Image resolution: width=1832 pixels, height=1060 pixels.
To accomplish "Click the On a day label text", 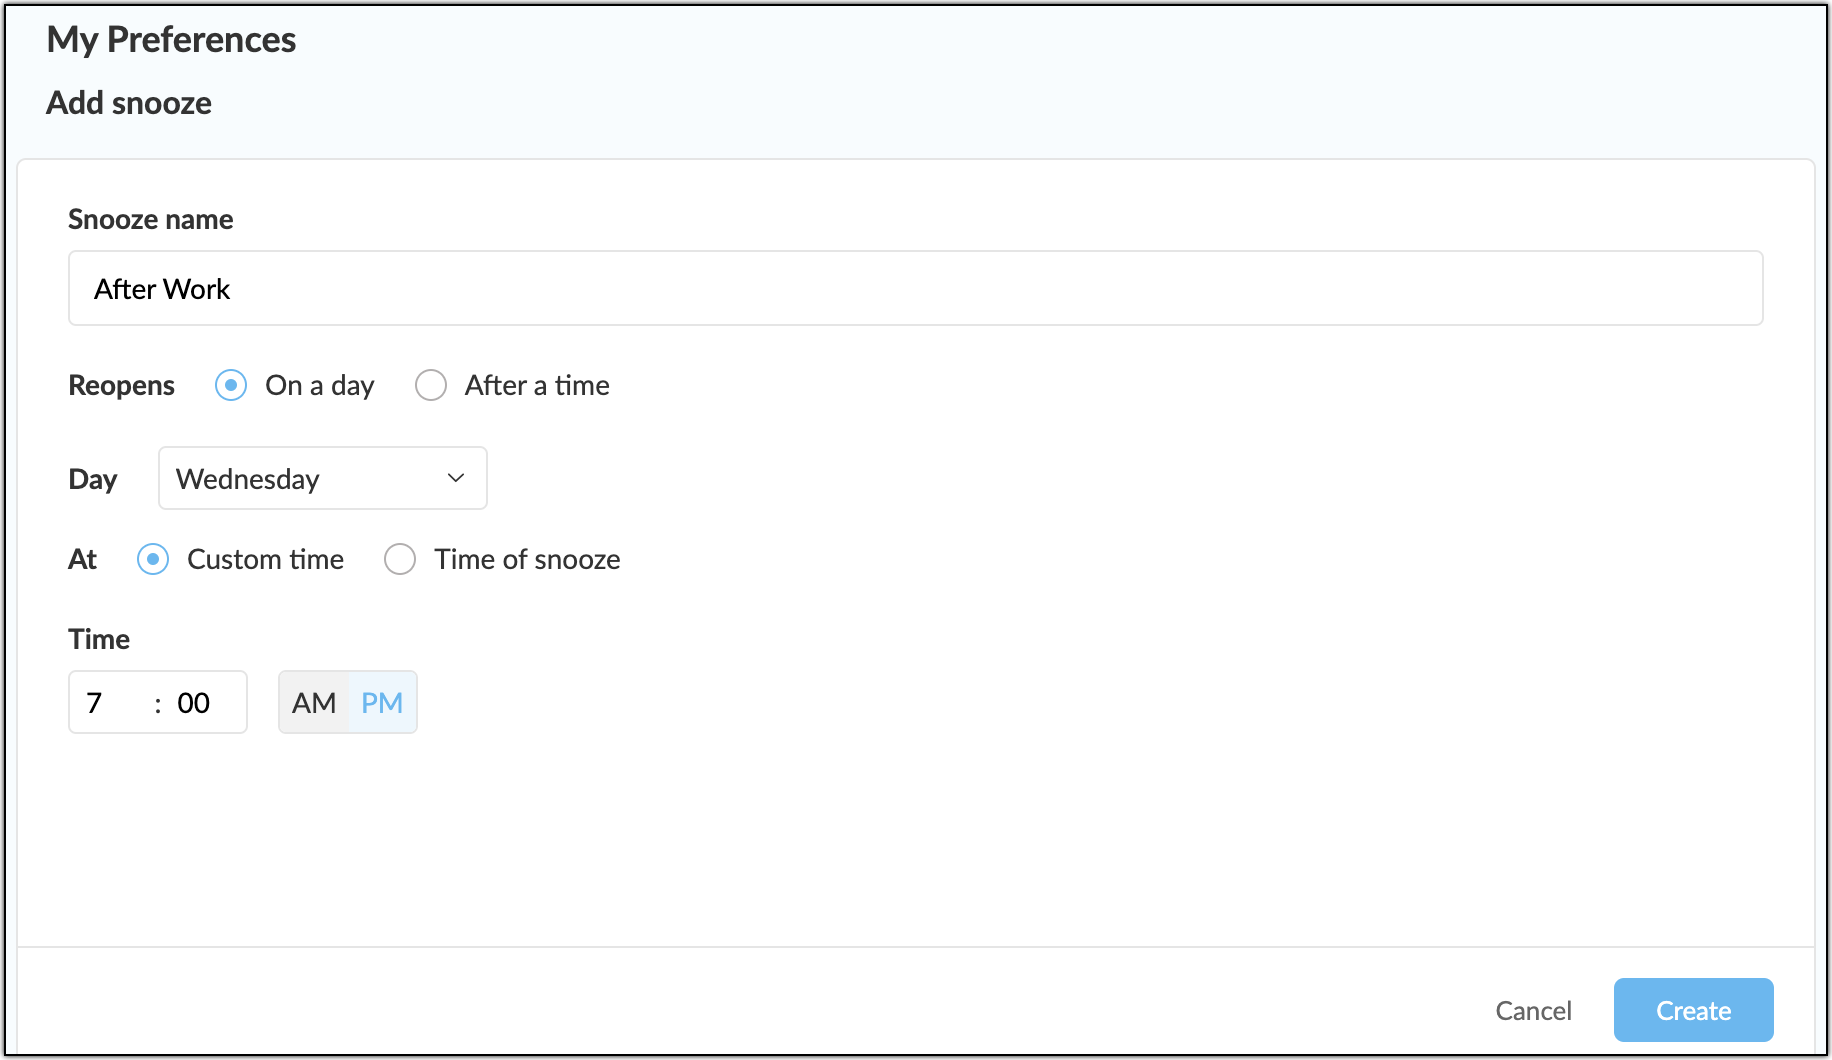I will [320, 385].
